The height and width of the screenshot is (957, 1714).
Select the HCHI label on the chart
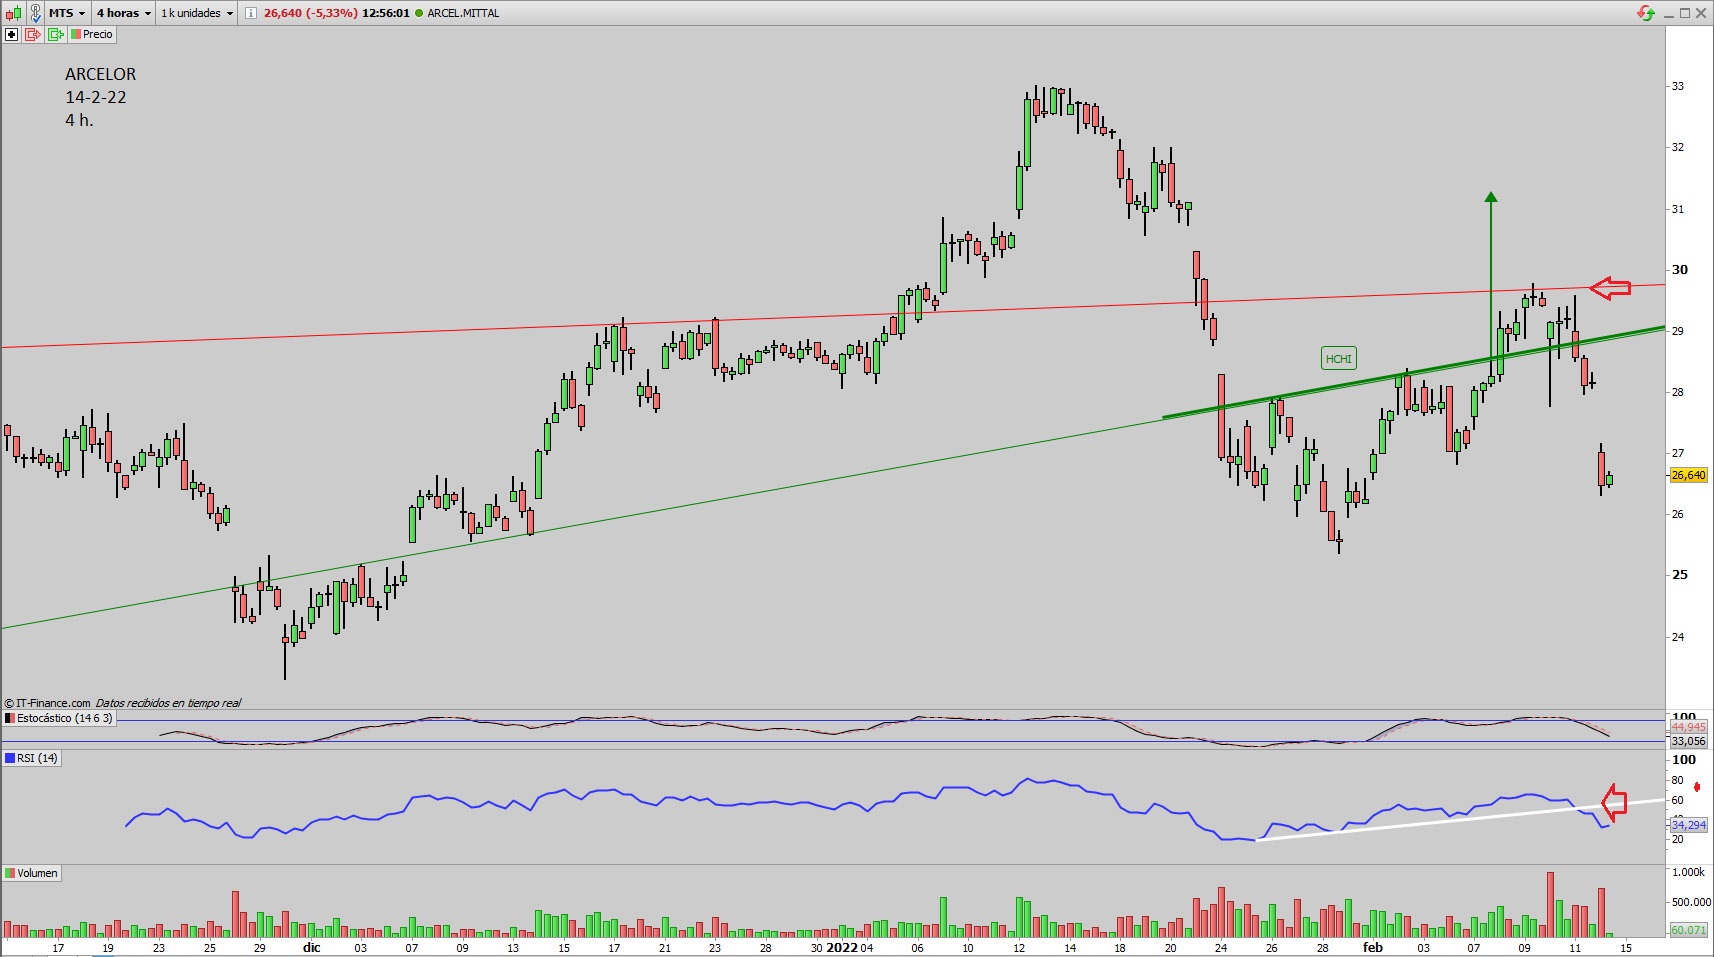coord(1338,359)
